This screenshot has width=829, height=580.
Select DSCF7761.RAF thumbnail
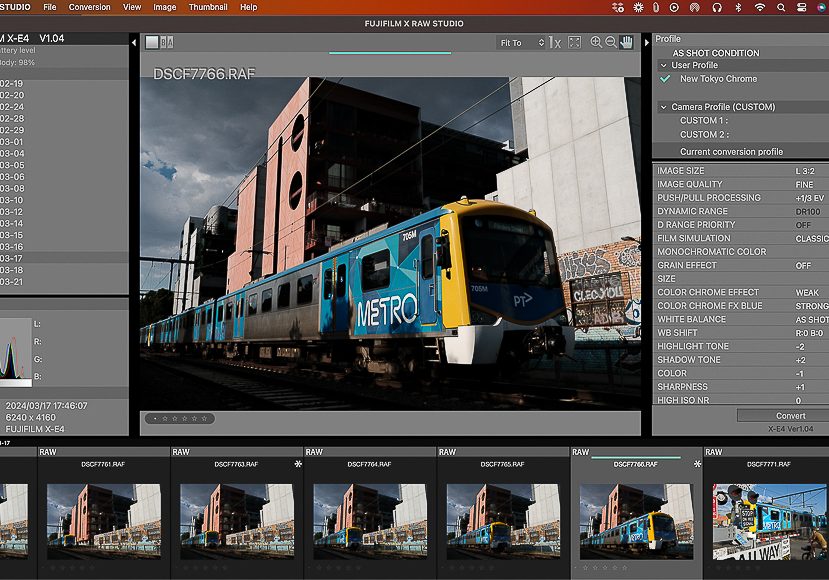(104, 521)
